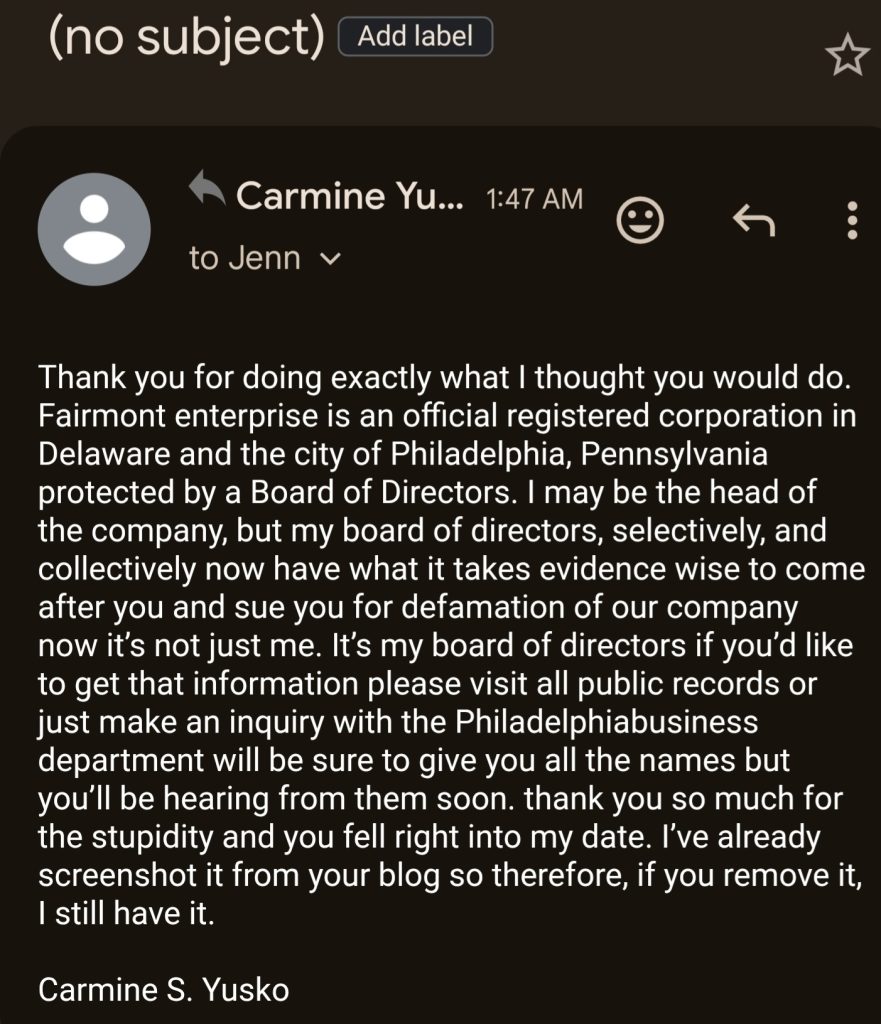
Task: Tap the (no subject) title
Action: pyautogui.click(x=186, y=39)
